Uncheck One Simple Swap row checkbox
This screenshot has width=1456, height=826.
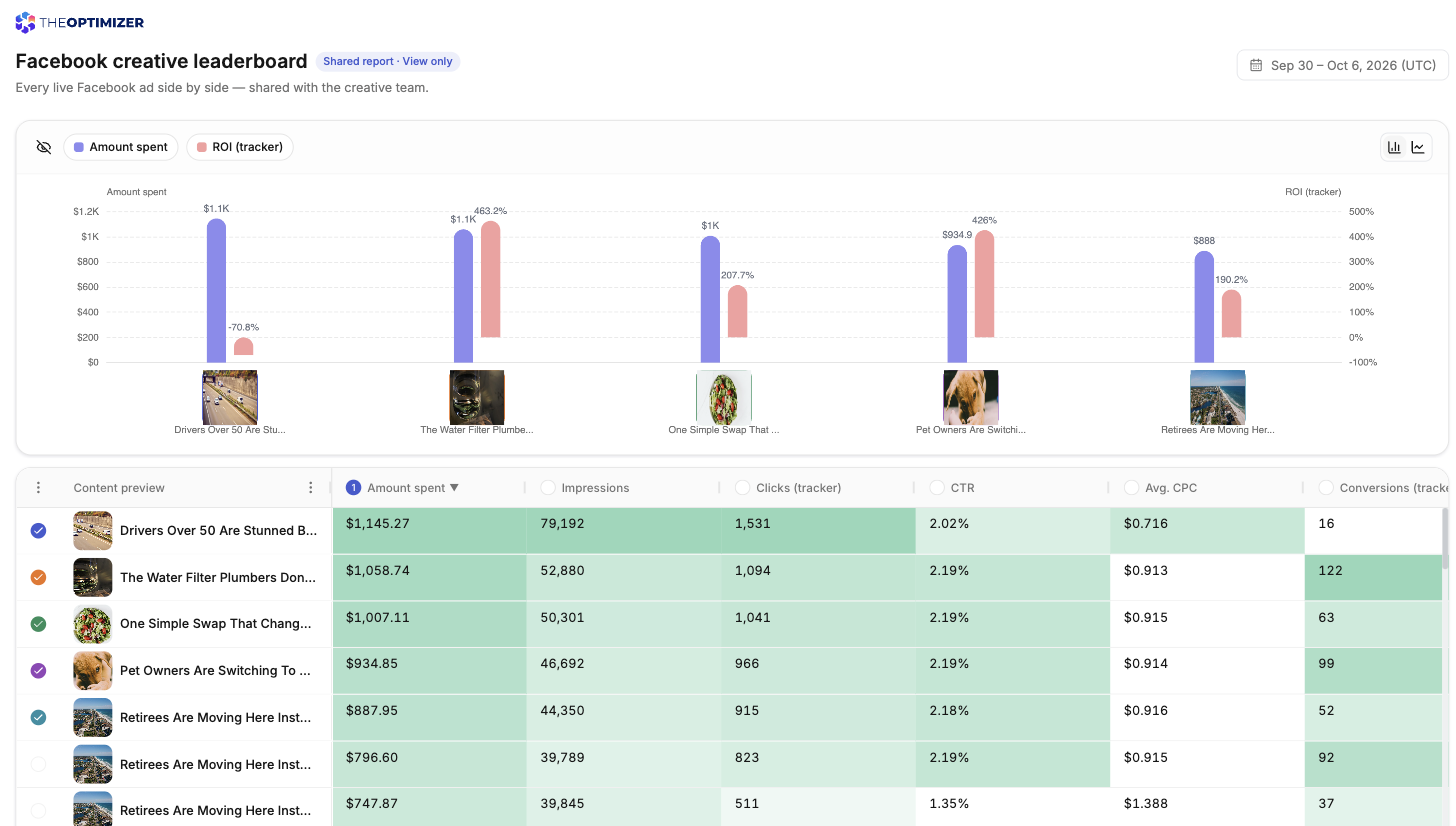38,624
